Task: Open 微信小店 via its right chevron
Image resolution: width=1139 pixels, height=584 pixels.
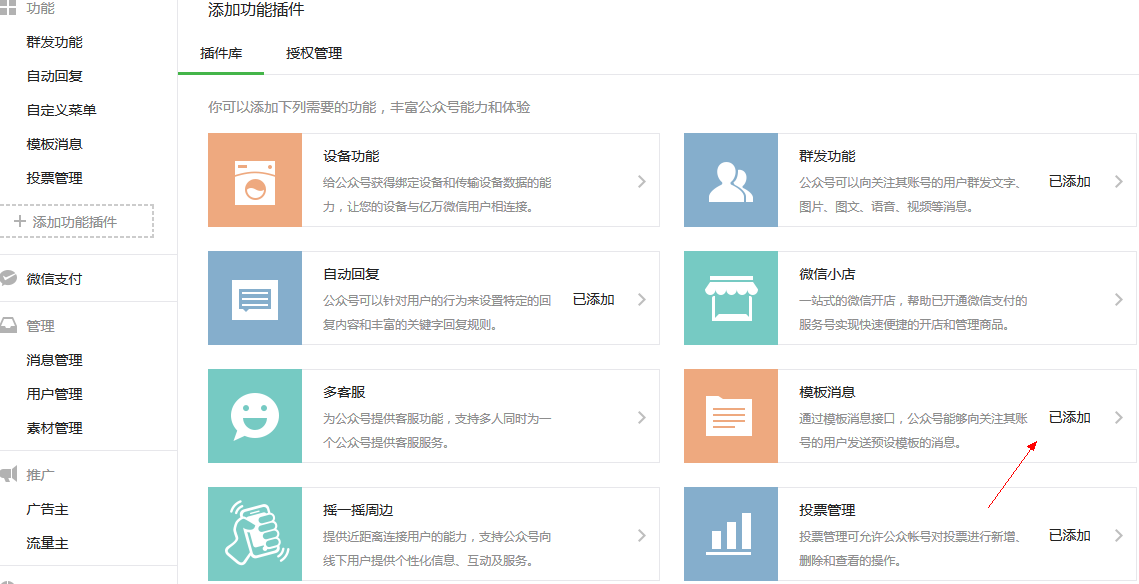Action: (x=1119, y=299)
